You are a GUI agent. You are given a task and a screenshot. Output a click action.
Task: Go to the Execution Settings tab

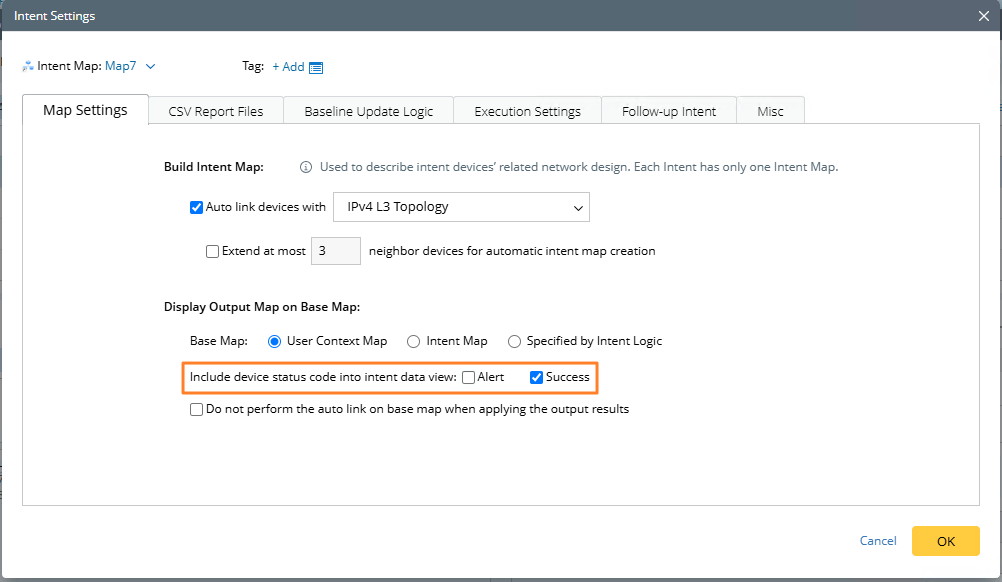pyautogui.click(x=527, y=111)
